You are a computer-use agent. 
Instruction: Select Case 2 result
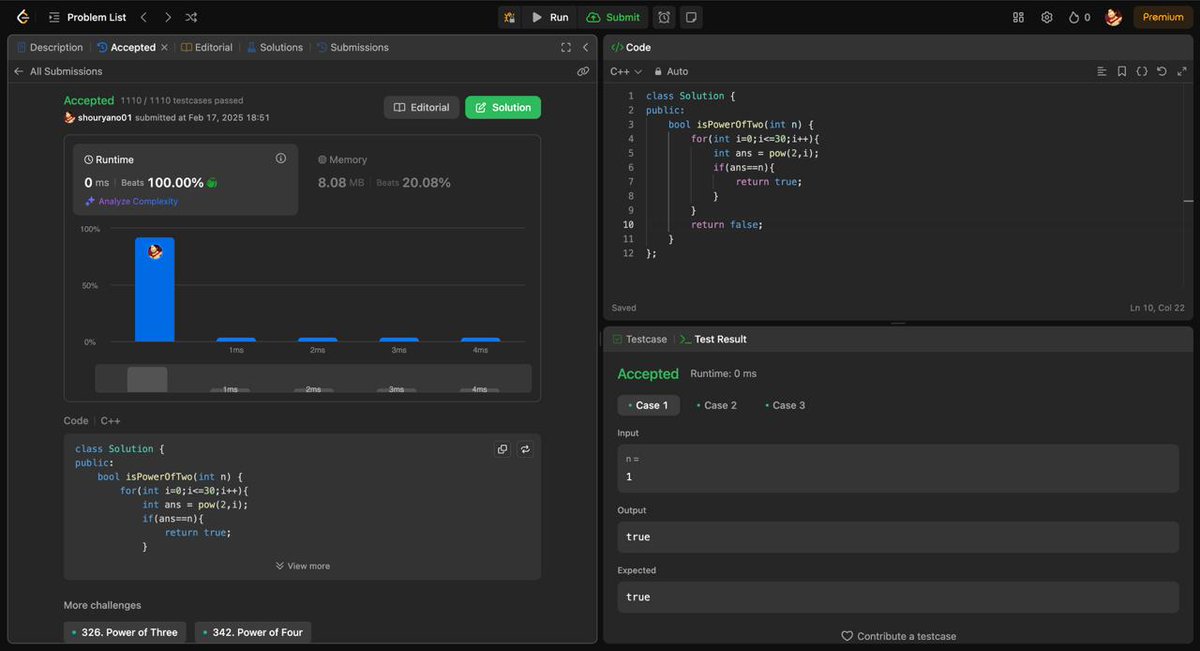(716, 405)
